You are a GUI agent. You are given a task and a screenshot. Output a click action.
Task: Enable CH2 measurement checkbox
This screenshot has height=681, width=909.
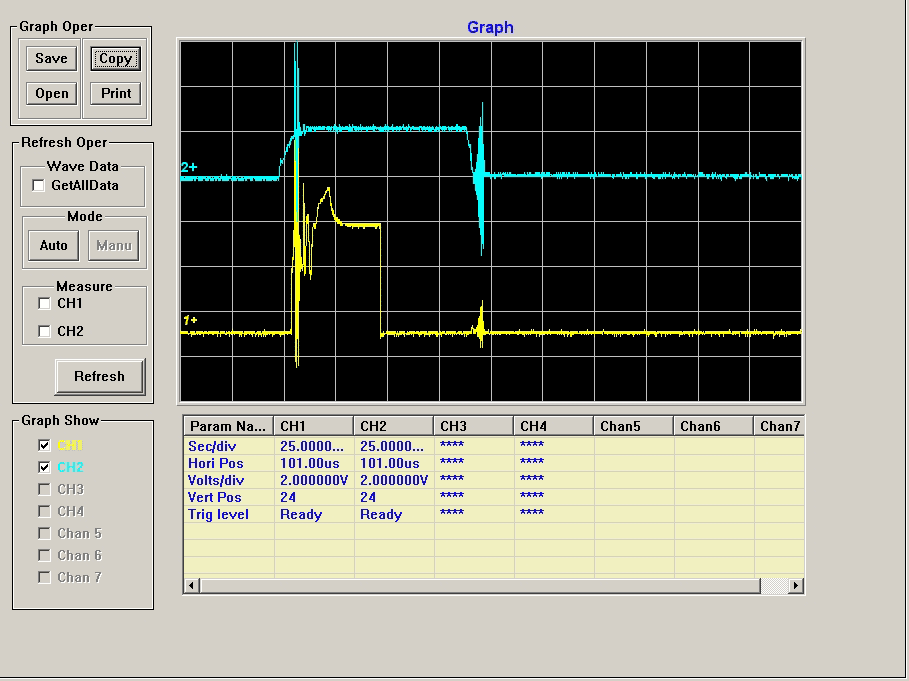tap(44, 331)
